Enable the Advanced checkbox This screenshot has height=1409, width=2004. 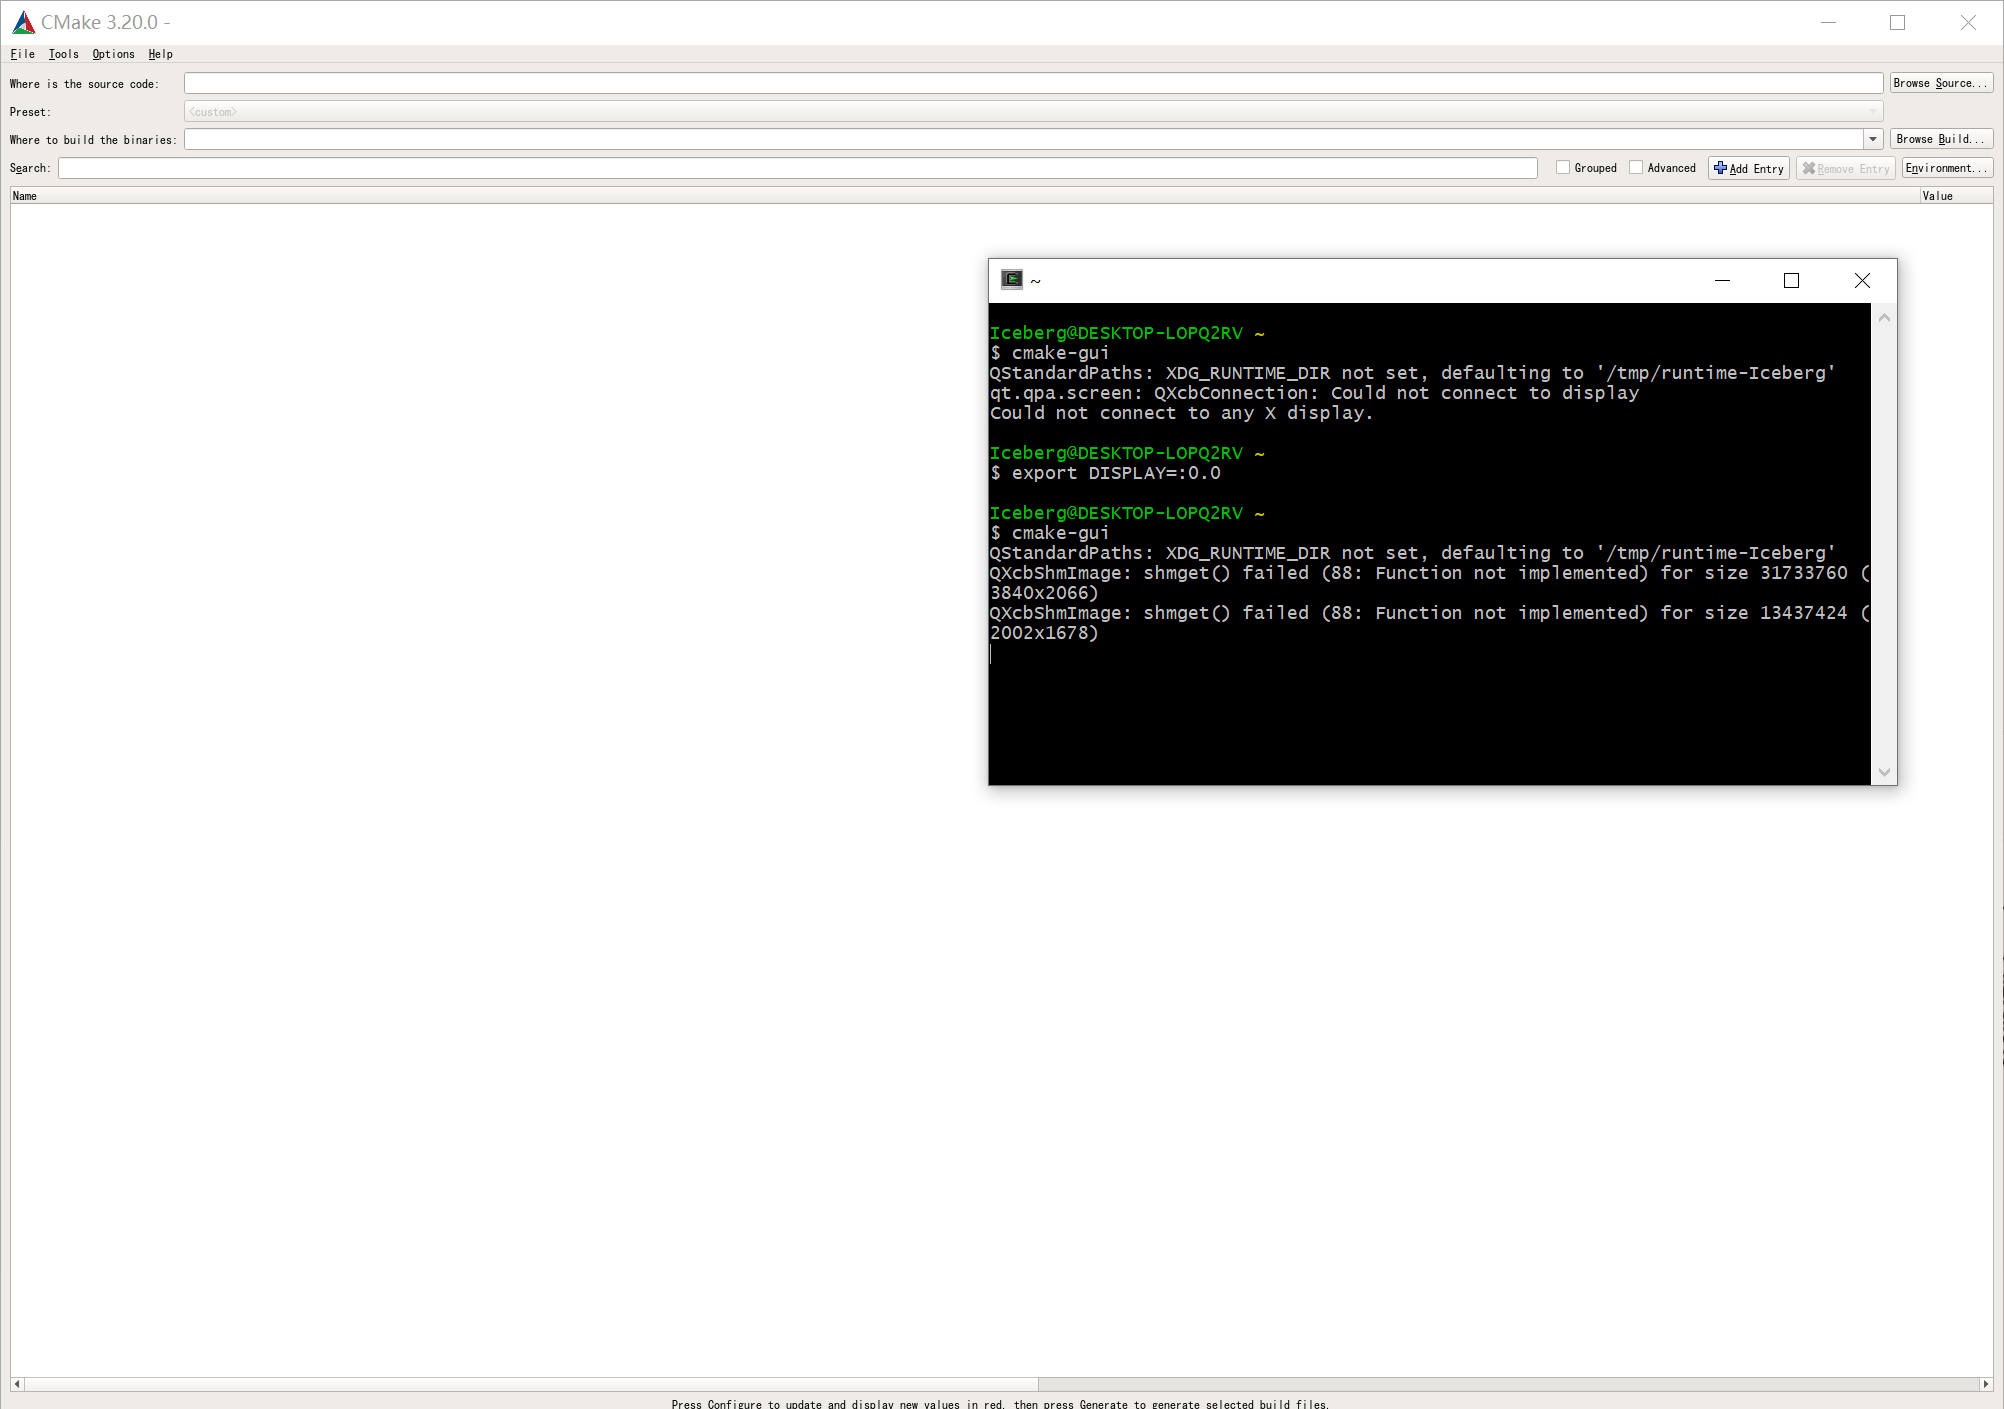1636,168
